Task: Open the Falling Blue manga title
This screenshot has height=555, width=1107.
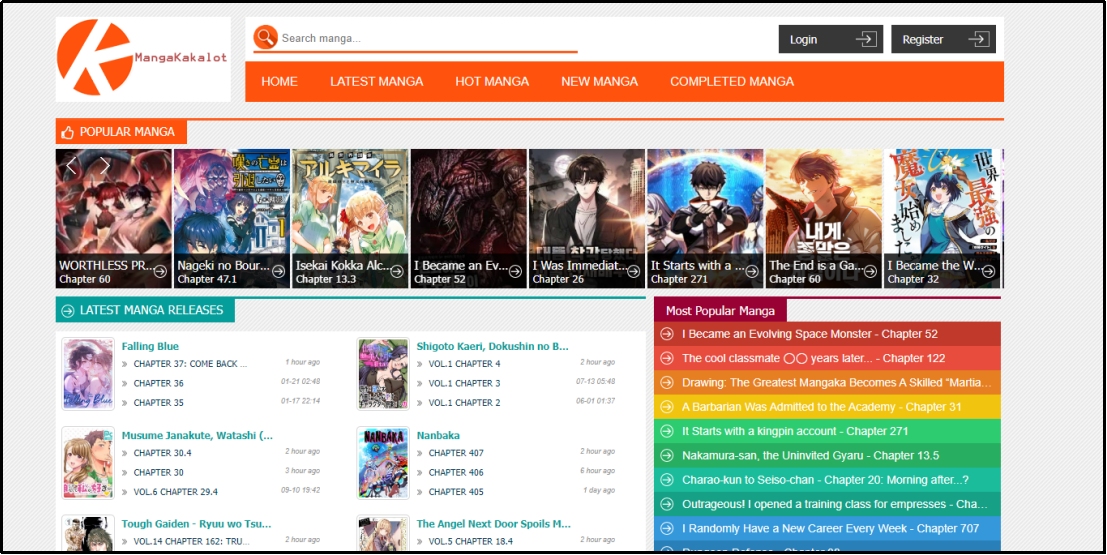Action: 150,346
